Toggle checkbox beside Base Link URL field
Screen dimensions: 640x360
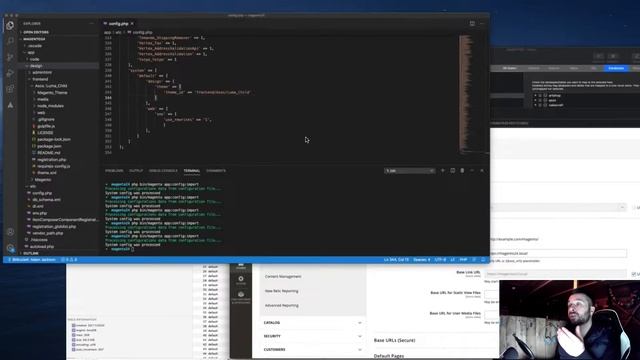pos(633,274)
